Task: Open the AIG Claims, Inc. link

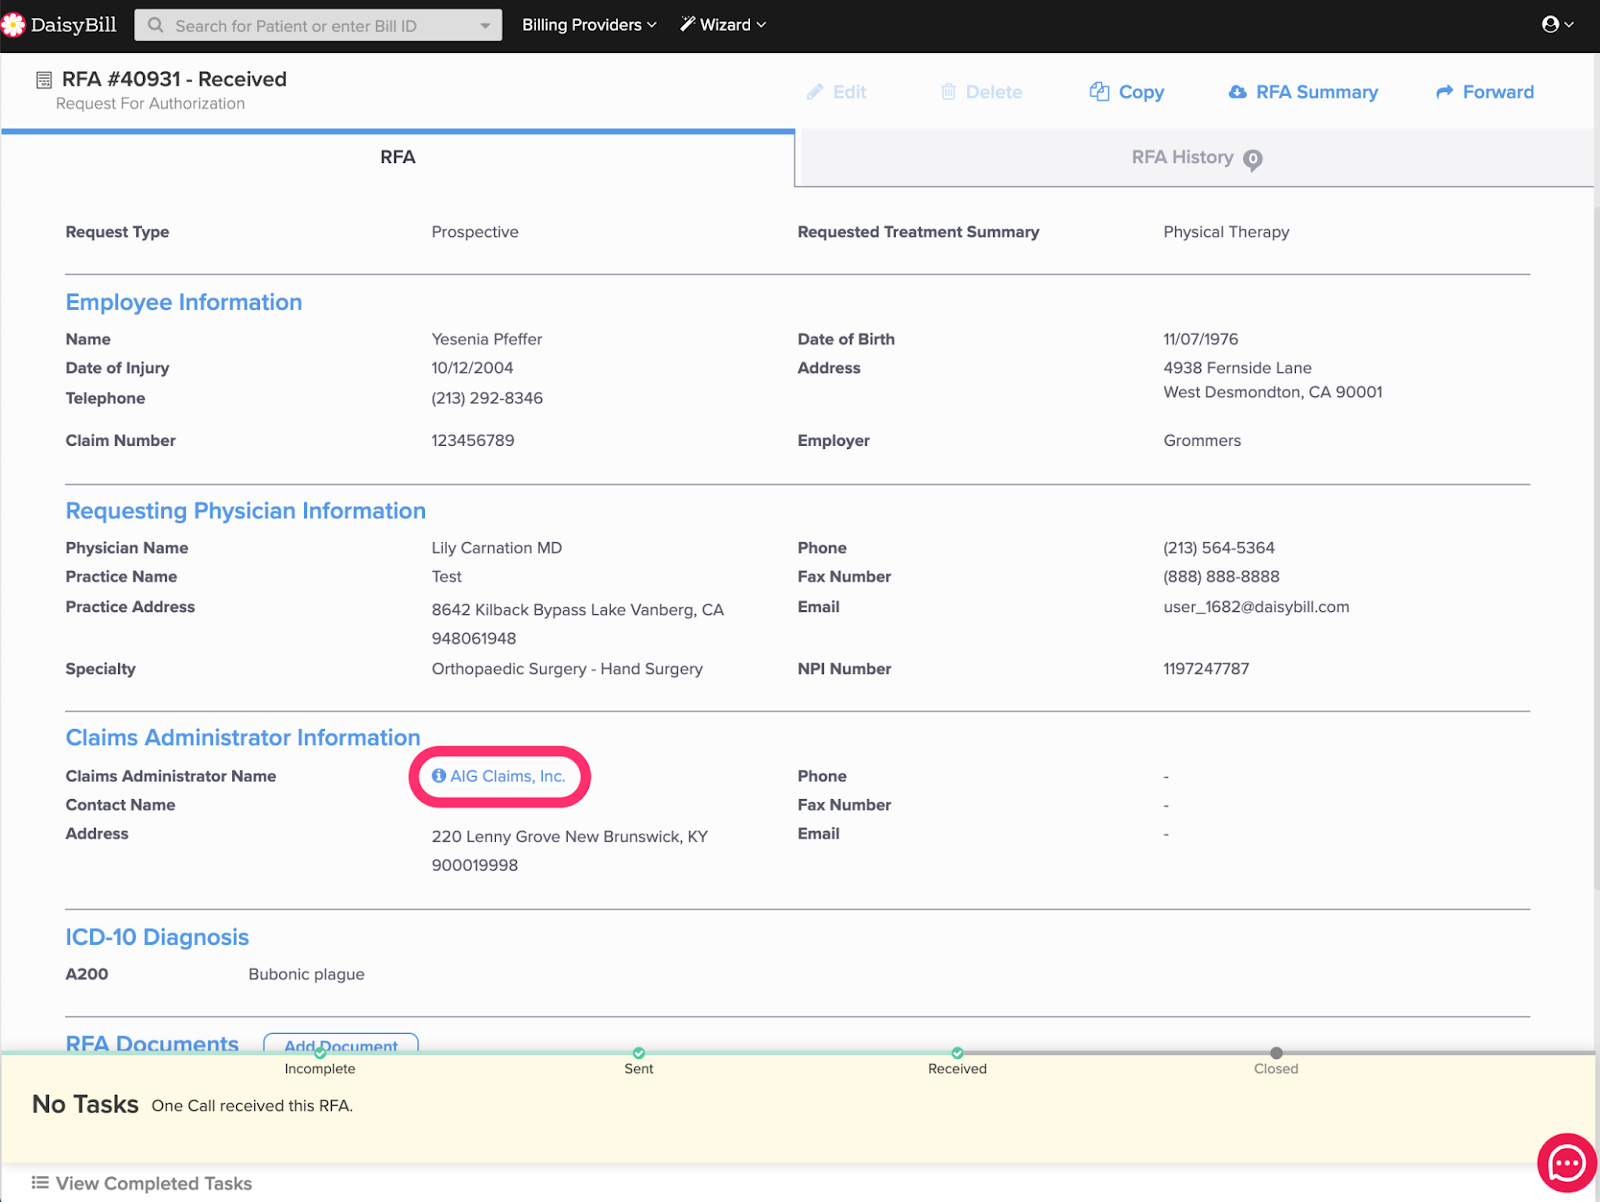Action: (x=508, y=776)
